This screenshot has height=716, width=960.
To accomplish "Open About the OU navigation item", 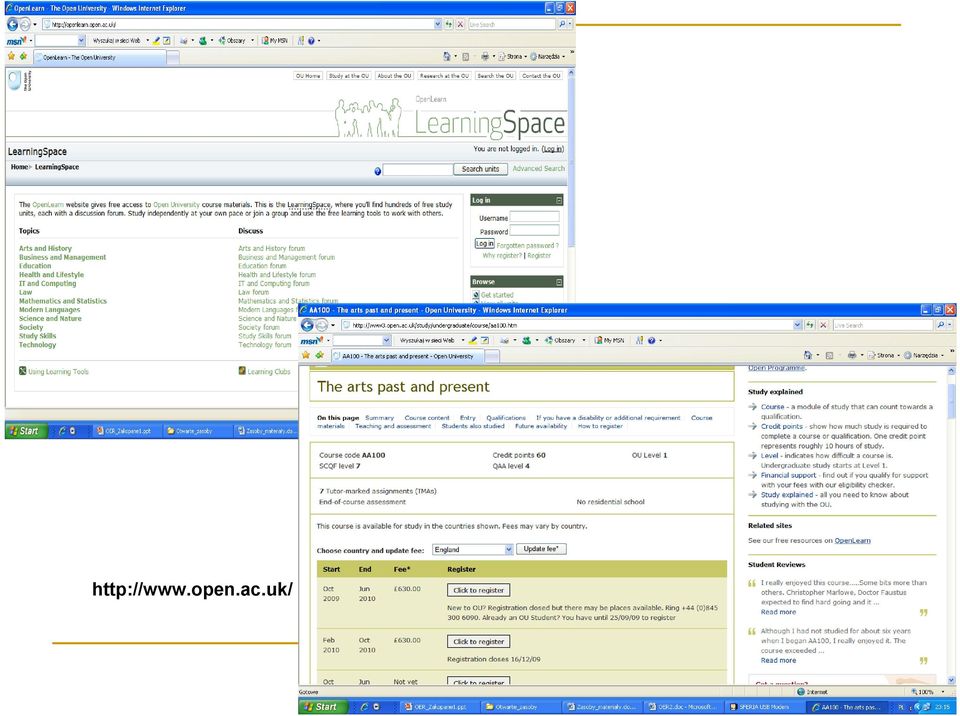I will [x=394, y=76].
